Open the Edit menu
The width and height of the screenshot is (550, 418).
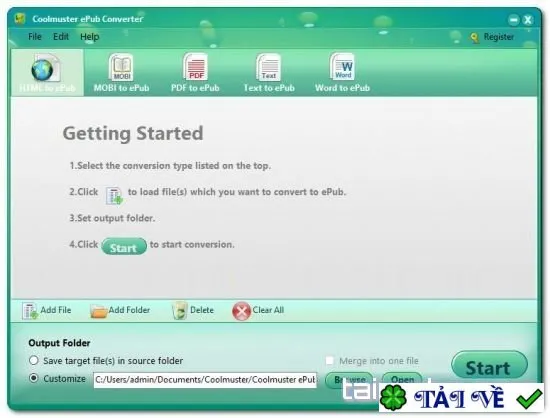[61, 36]
